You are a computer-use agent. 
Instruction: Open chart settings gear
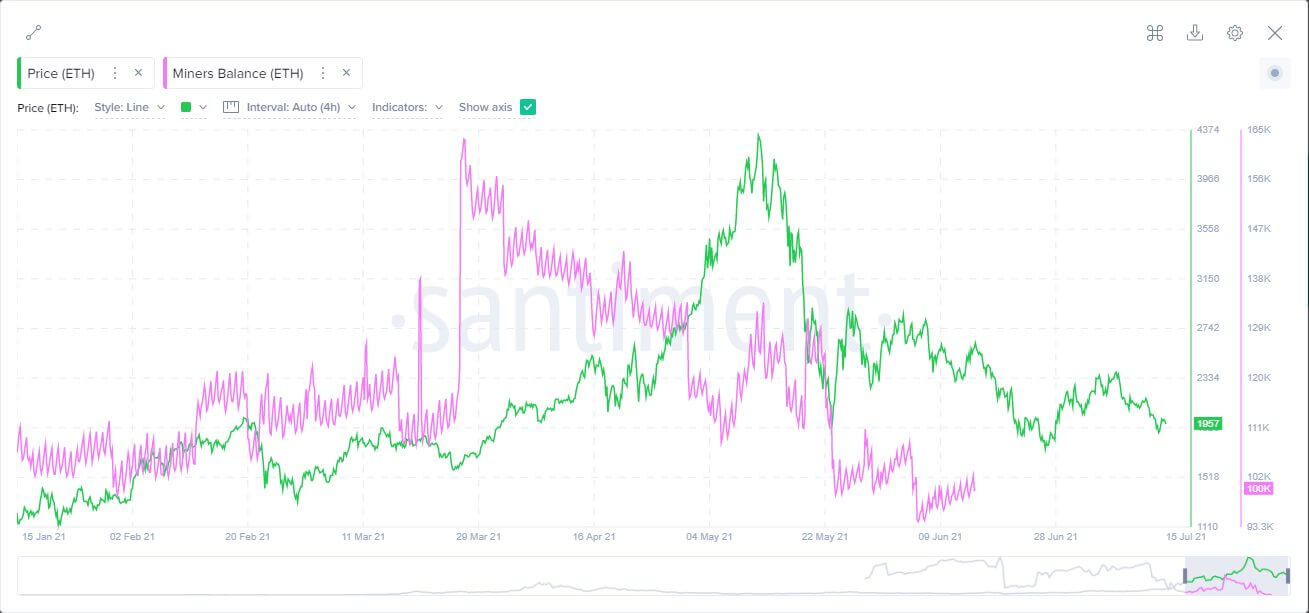[1235, 33]
